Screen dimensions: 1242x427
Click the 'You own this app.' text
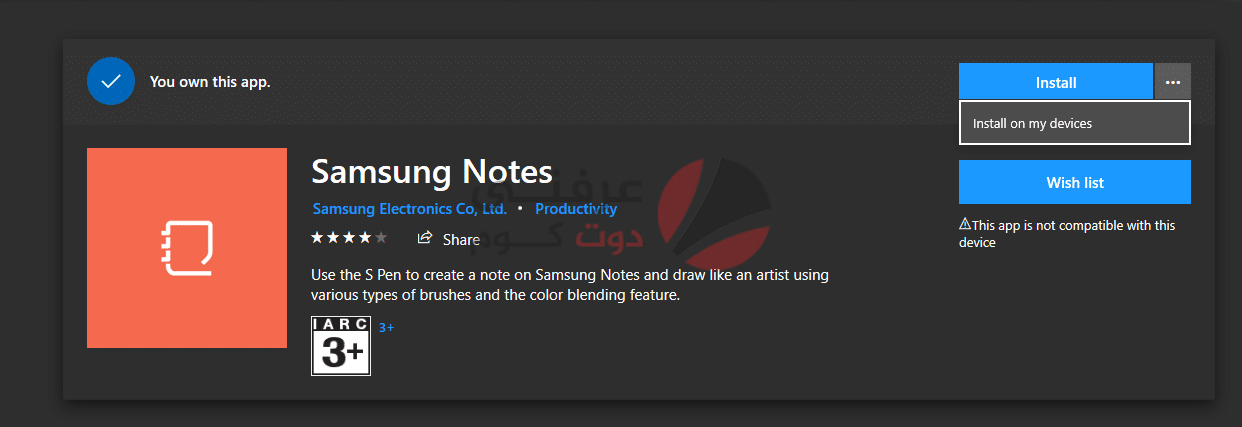(x=210, y=82)
